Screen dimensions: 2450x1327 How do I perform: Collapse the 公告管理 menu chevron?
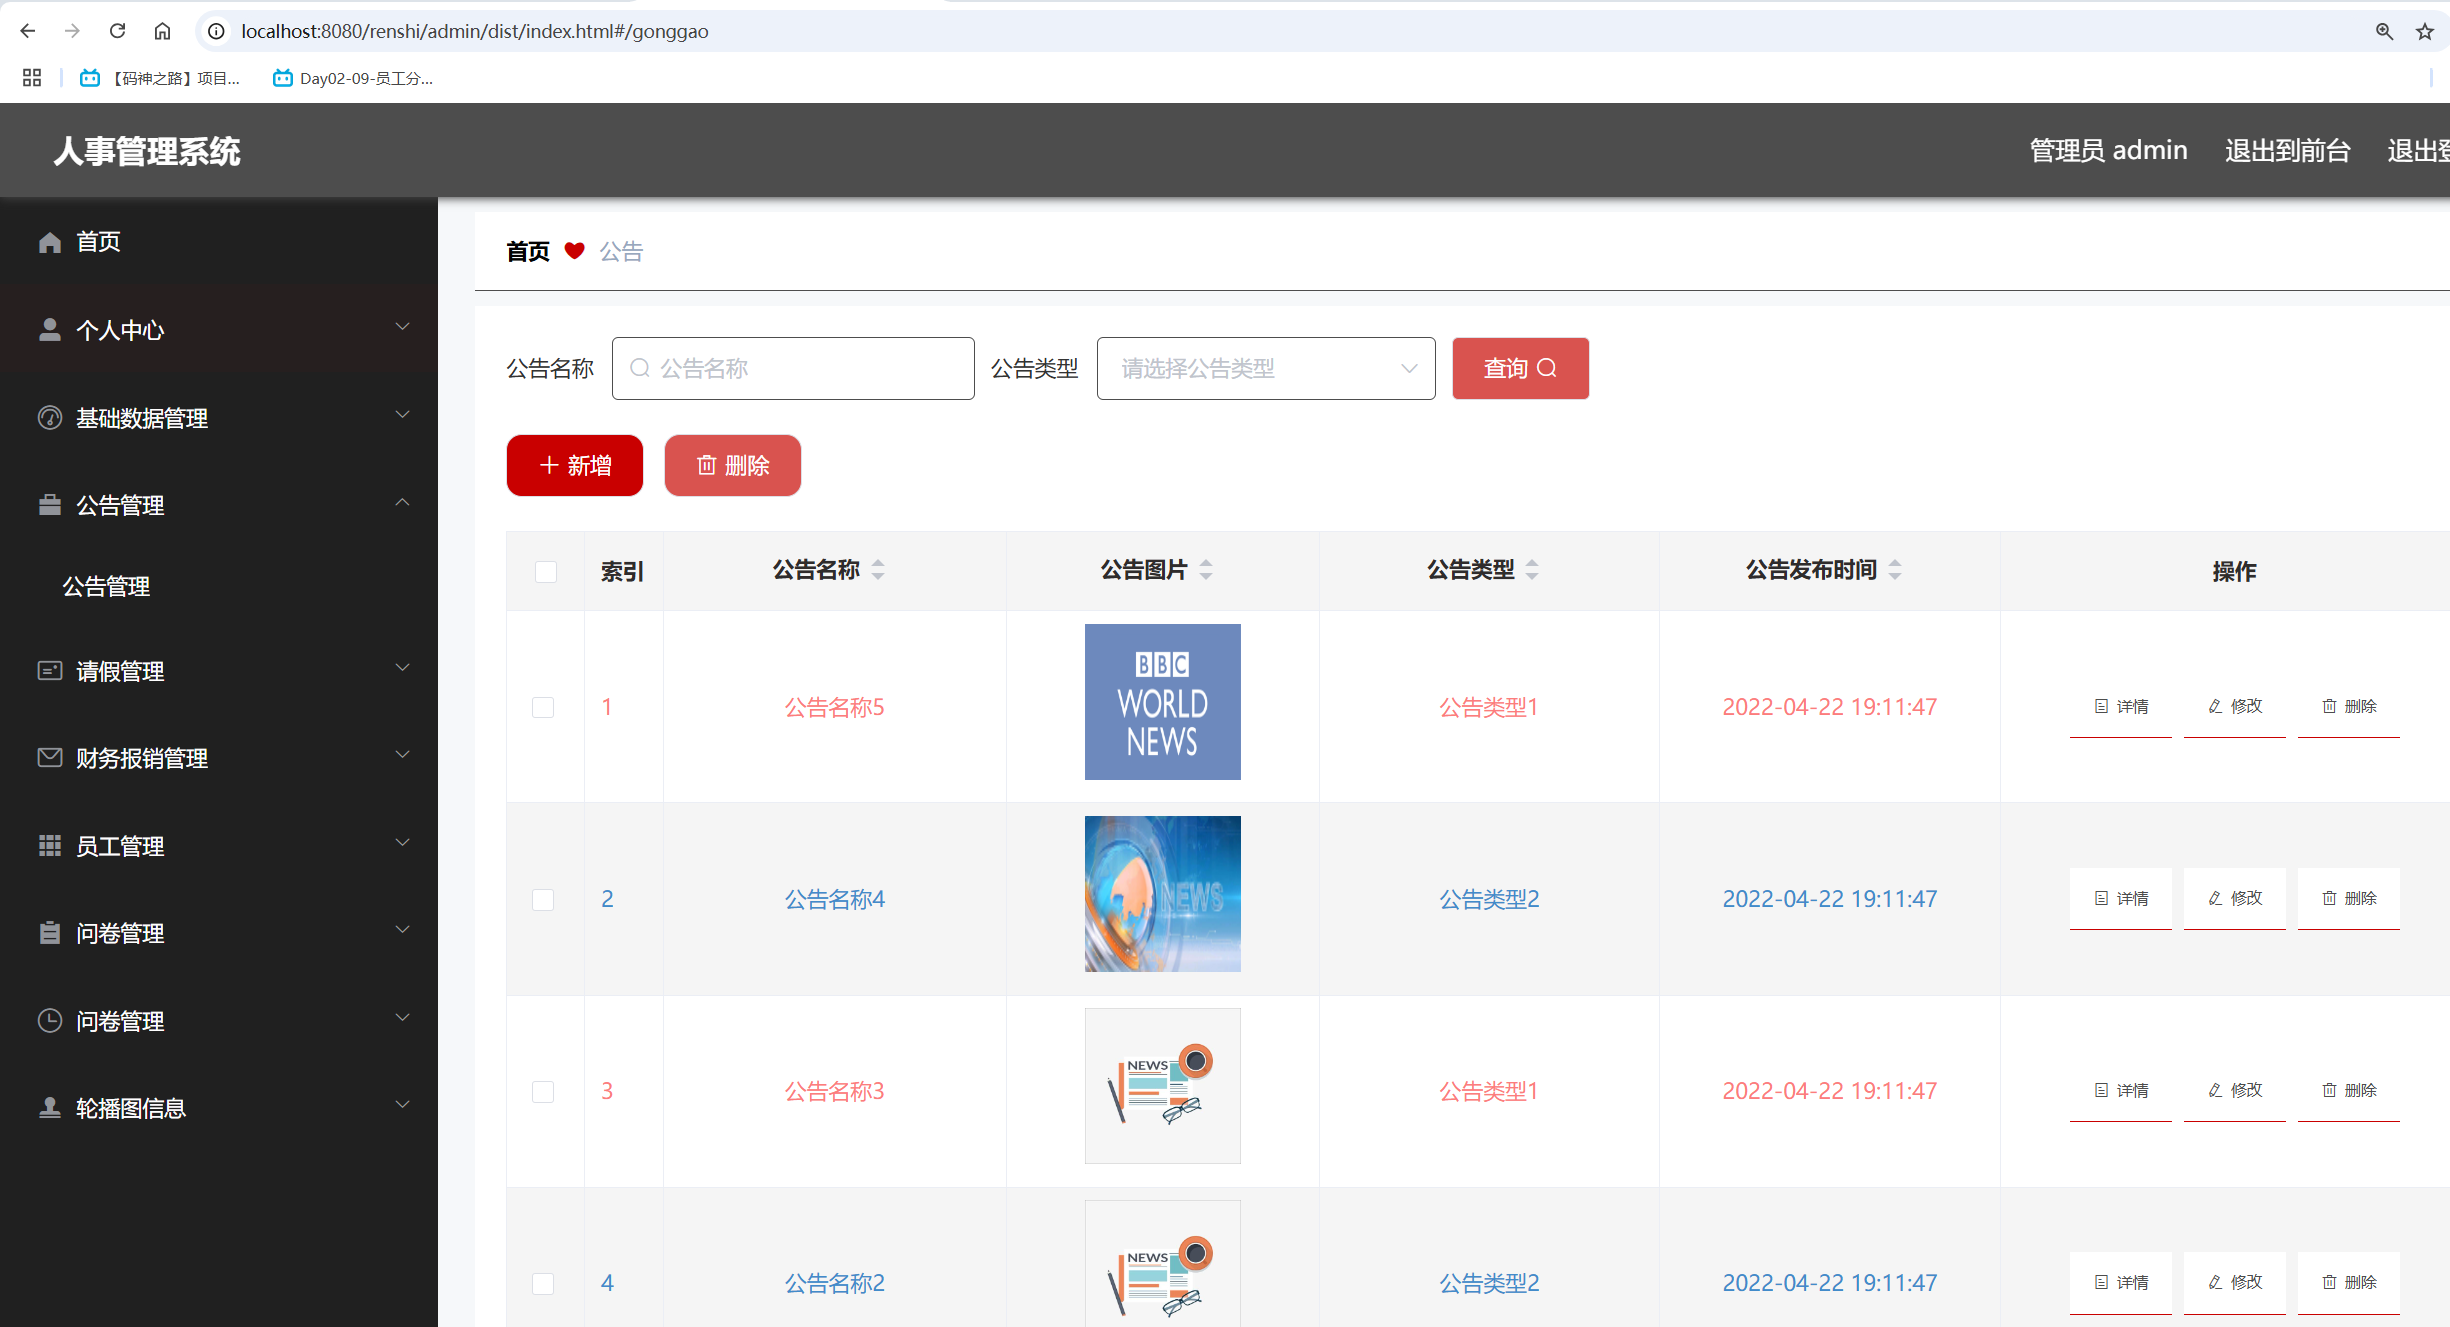click(402, 502)
